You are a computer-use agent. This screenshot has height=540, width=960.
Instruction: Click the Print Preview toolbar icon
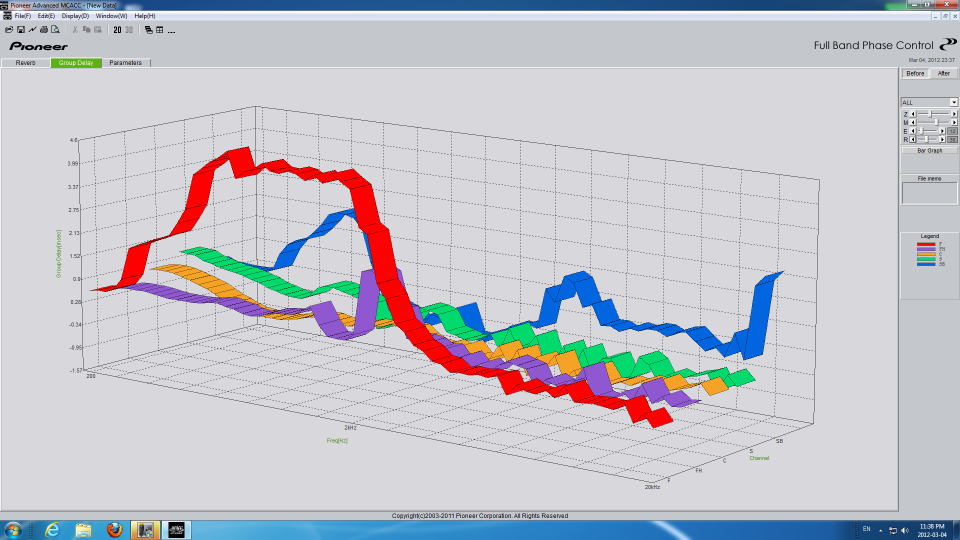pos(56,29)
